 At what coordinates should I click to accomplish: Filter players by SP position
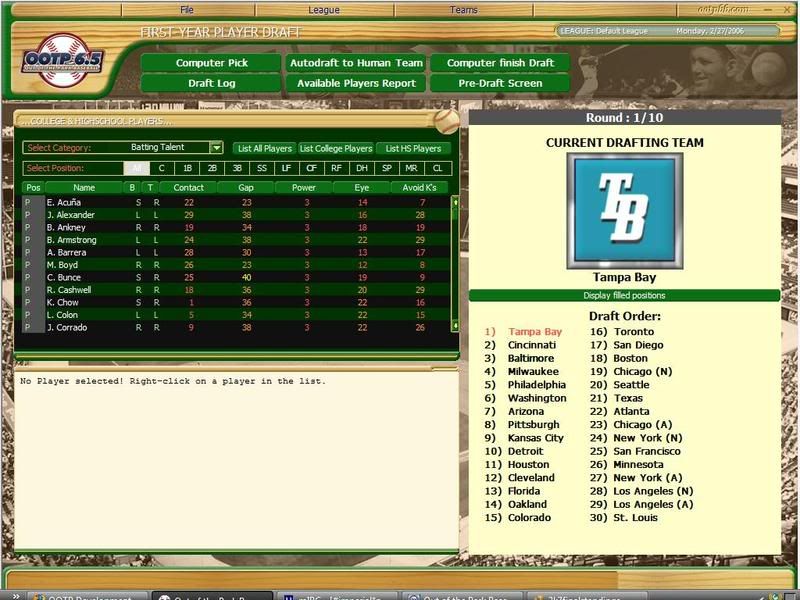(387, 168)
